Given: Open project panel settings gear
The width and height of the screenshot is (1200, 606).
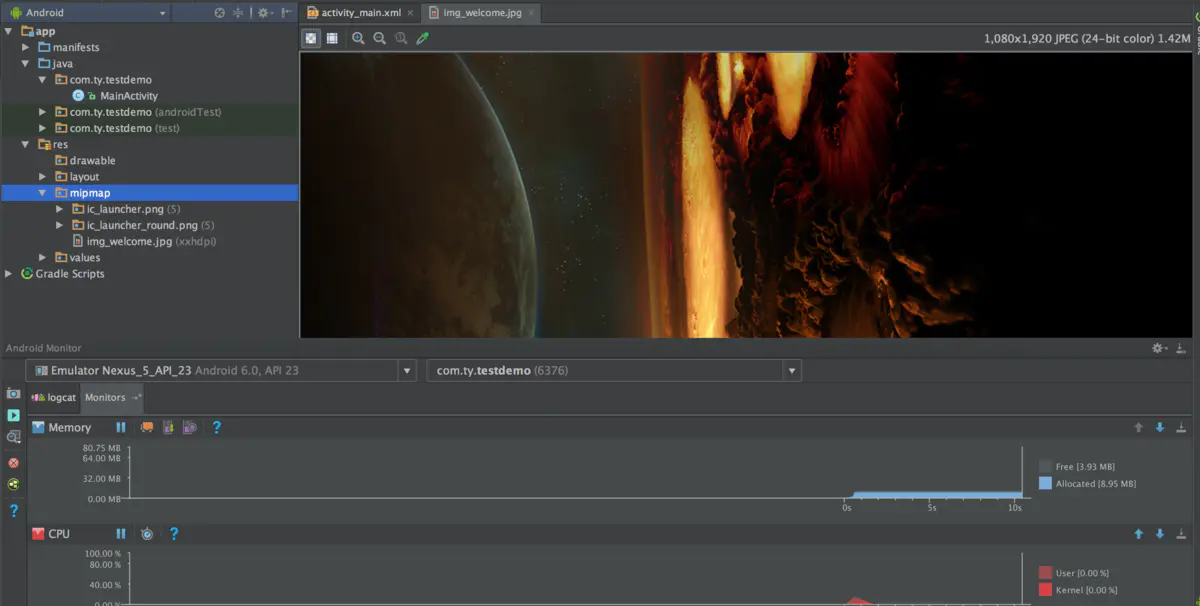Looking at the screenshot, I should 264,13.
